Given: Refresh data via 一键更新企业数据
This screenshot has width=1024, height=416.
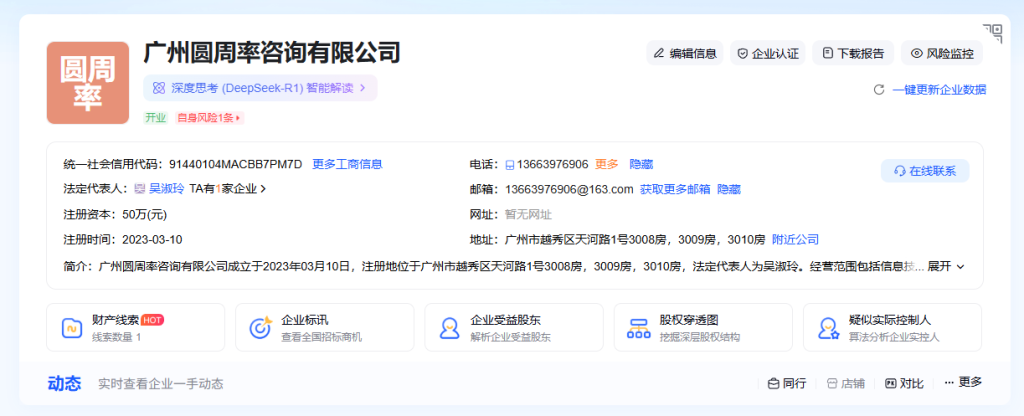Looking at the screenshot, I should pos(930,89).
